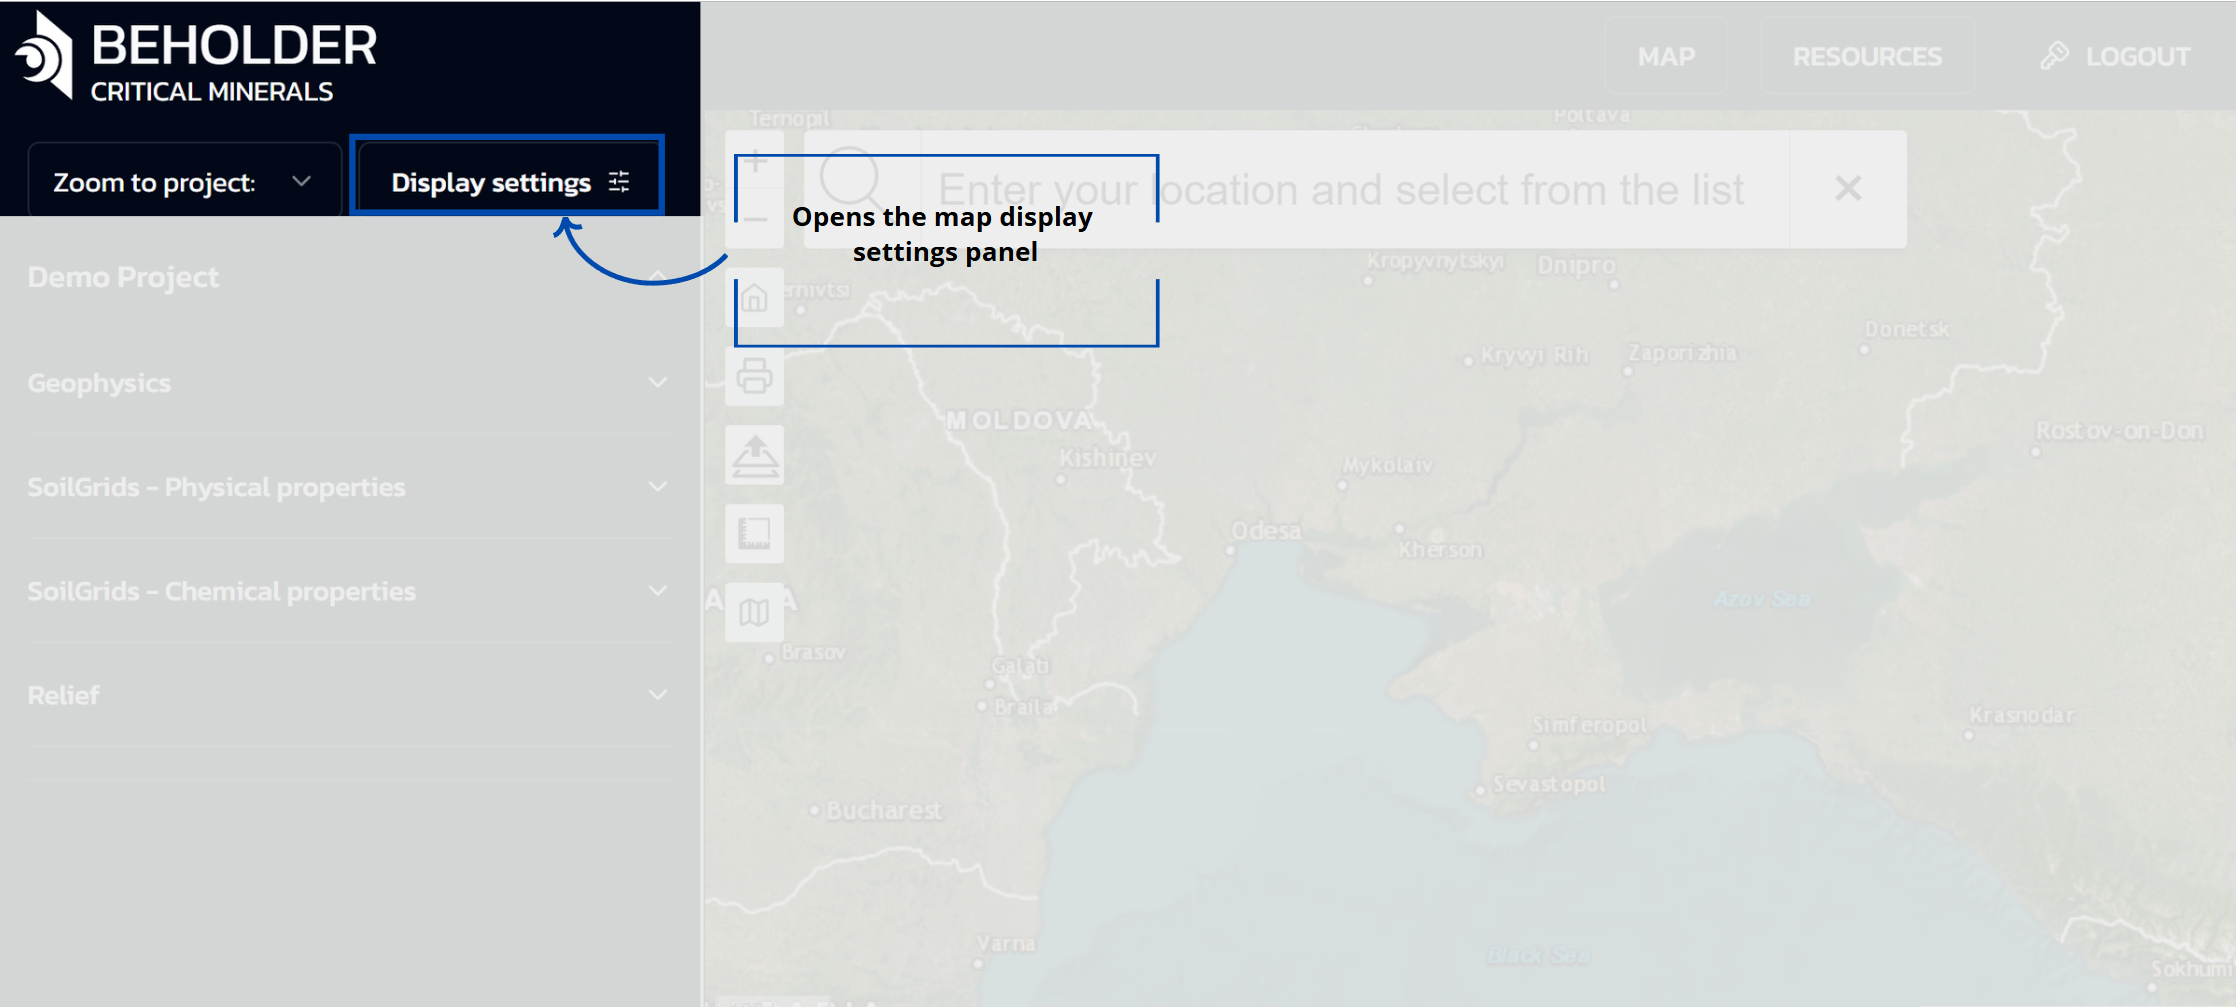
Task: Open the basemap selector icon
Action: click(755, 611)
